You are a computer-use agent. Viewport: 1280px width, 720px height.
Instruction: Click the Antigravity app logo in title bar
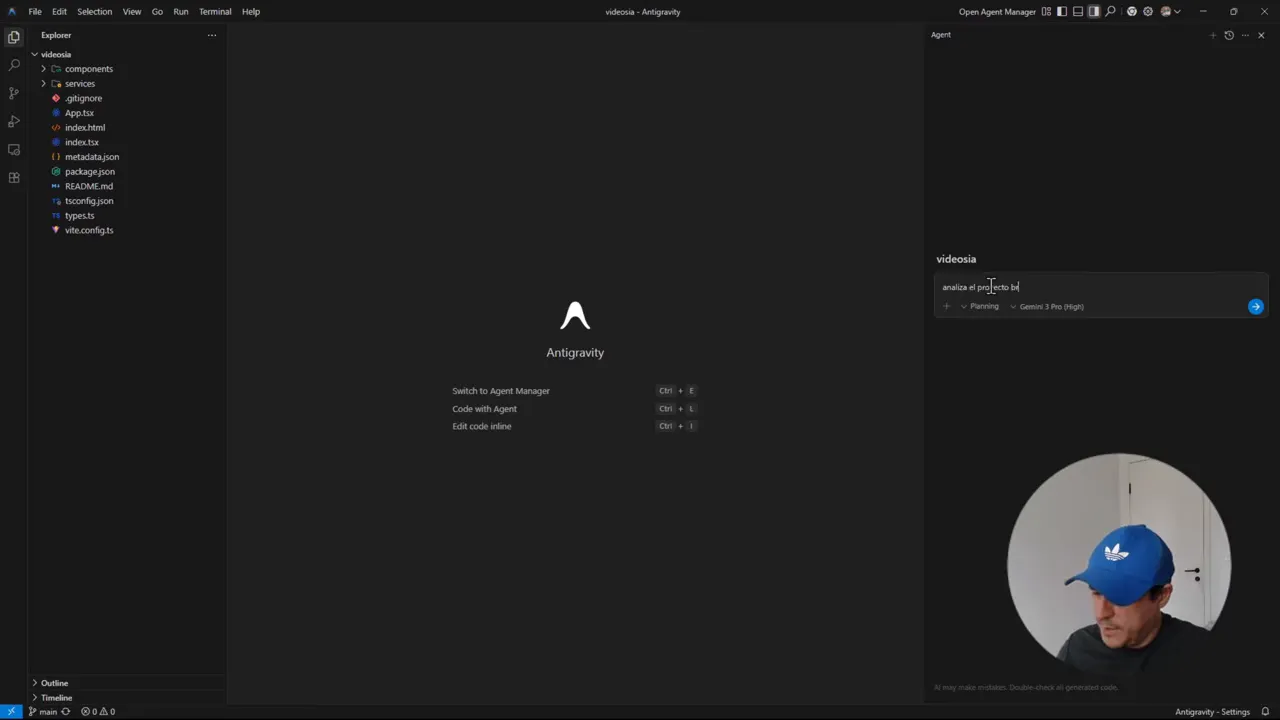pos(11,12)
